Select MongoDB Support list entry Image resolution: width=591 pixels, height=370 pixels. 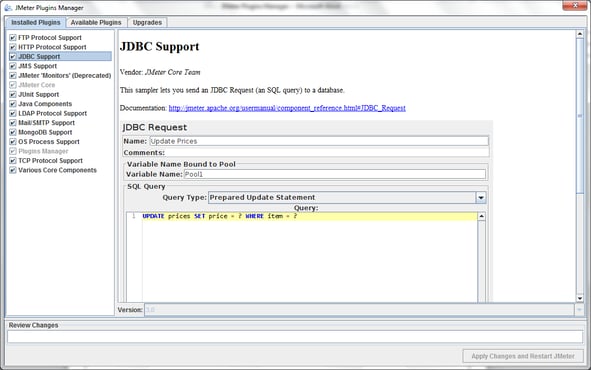tap(45, 132)
